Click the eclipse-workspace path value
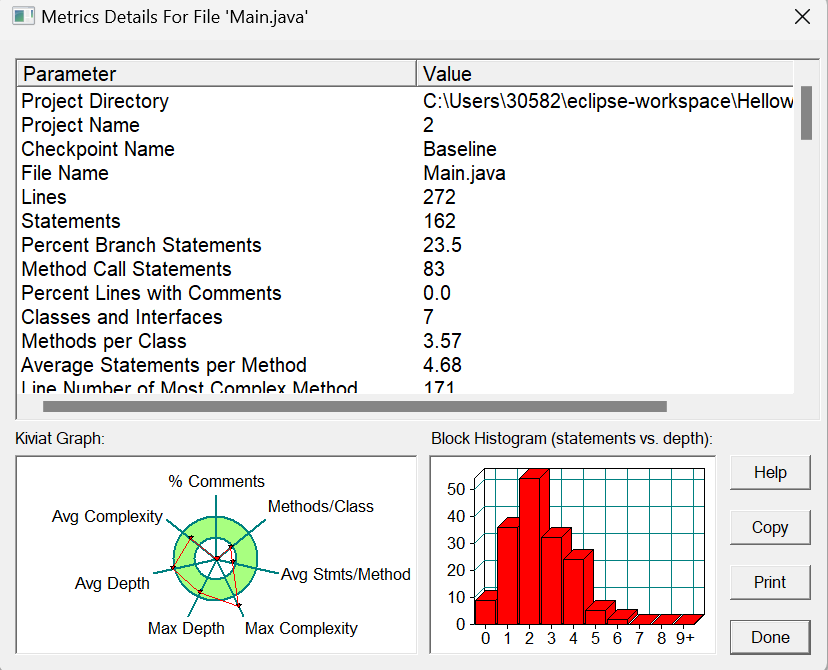Viewport: 828px width, 670px height. (608, 101)
